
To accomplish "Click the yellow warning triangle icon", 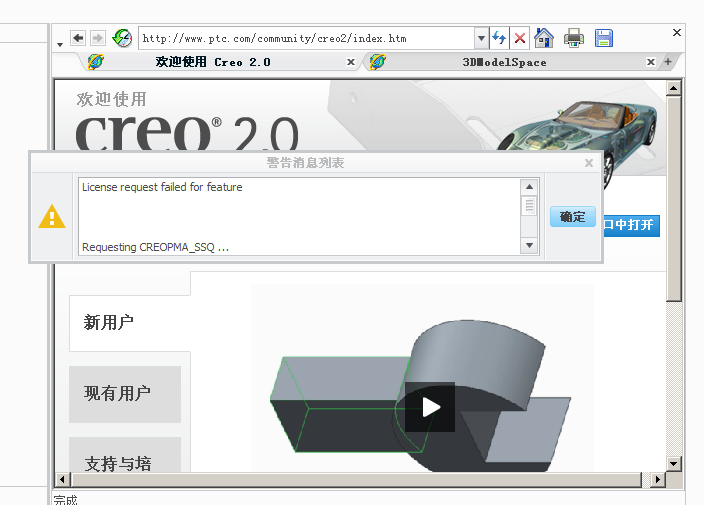I will [52, 217].
